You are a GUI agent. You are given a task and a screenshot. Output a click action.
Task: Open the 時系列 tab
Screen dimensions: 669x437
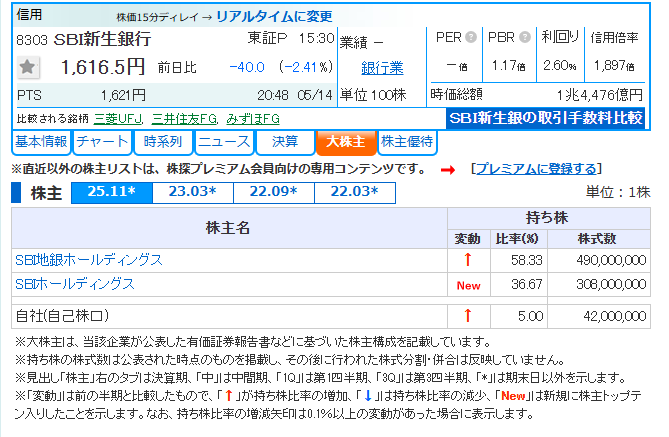[x=163, y=142]
